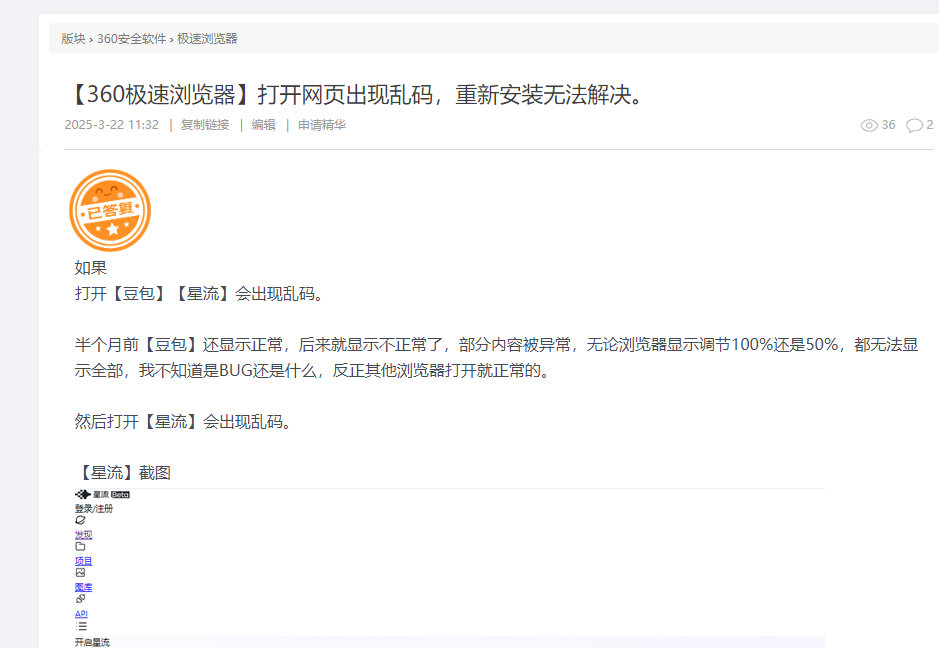Click 申请精华 to apply for featured
The width and height of the screenshot is (939, 648).
click(322, 125)
